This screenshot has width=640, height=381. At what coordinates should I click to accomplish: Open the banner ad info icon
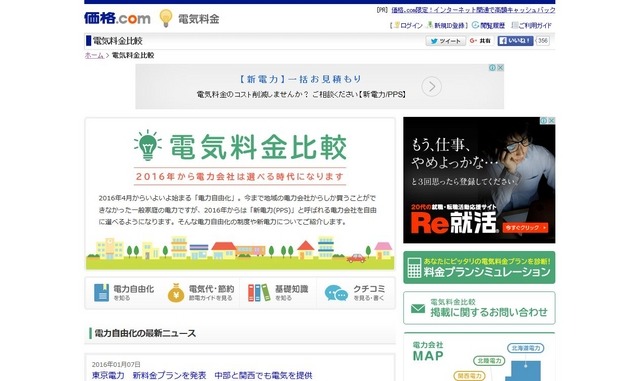[x=492, y=68]
